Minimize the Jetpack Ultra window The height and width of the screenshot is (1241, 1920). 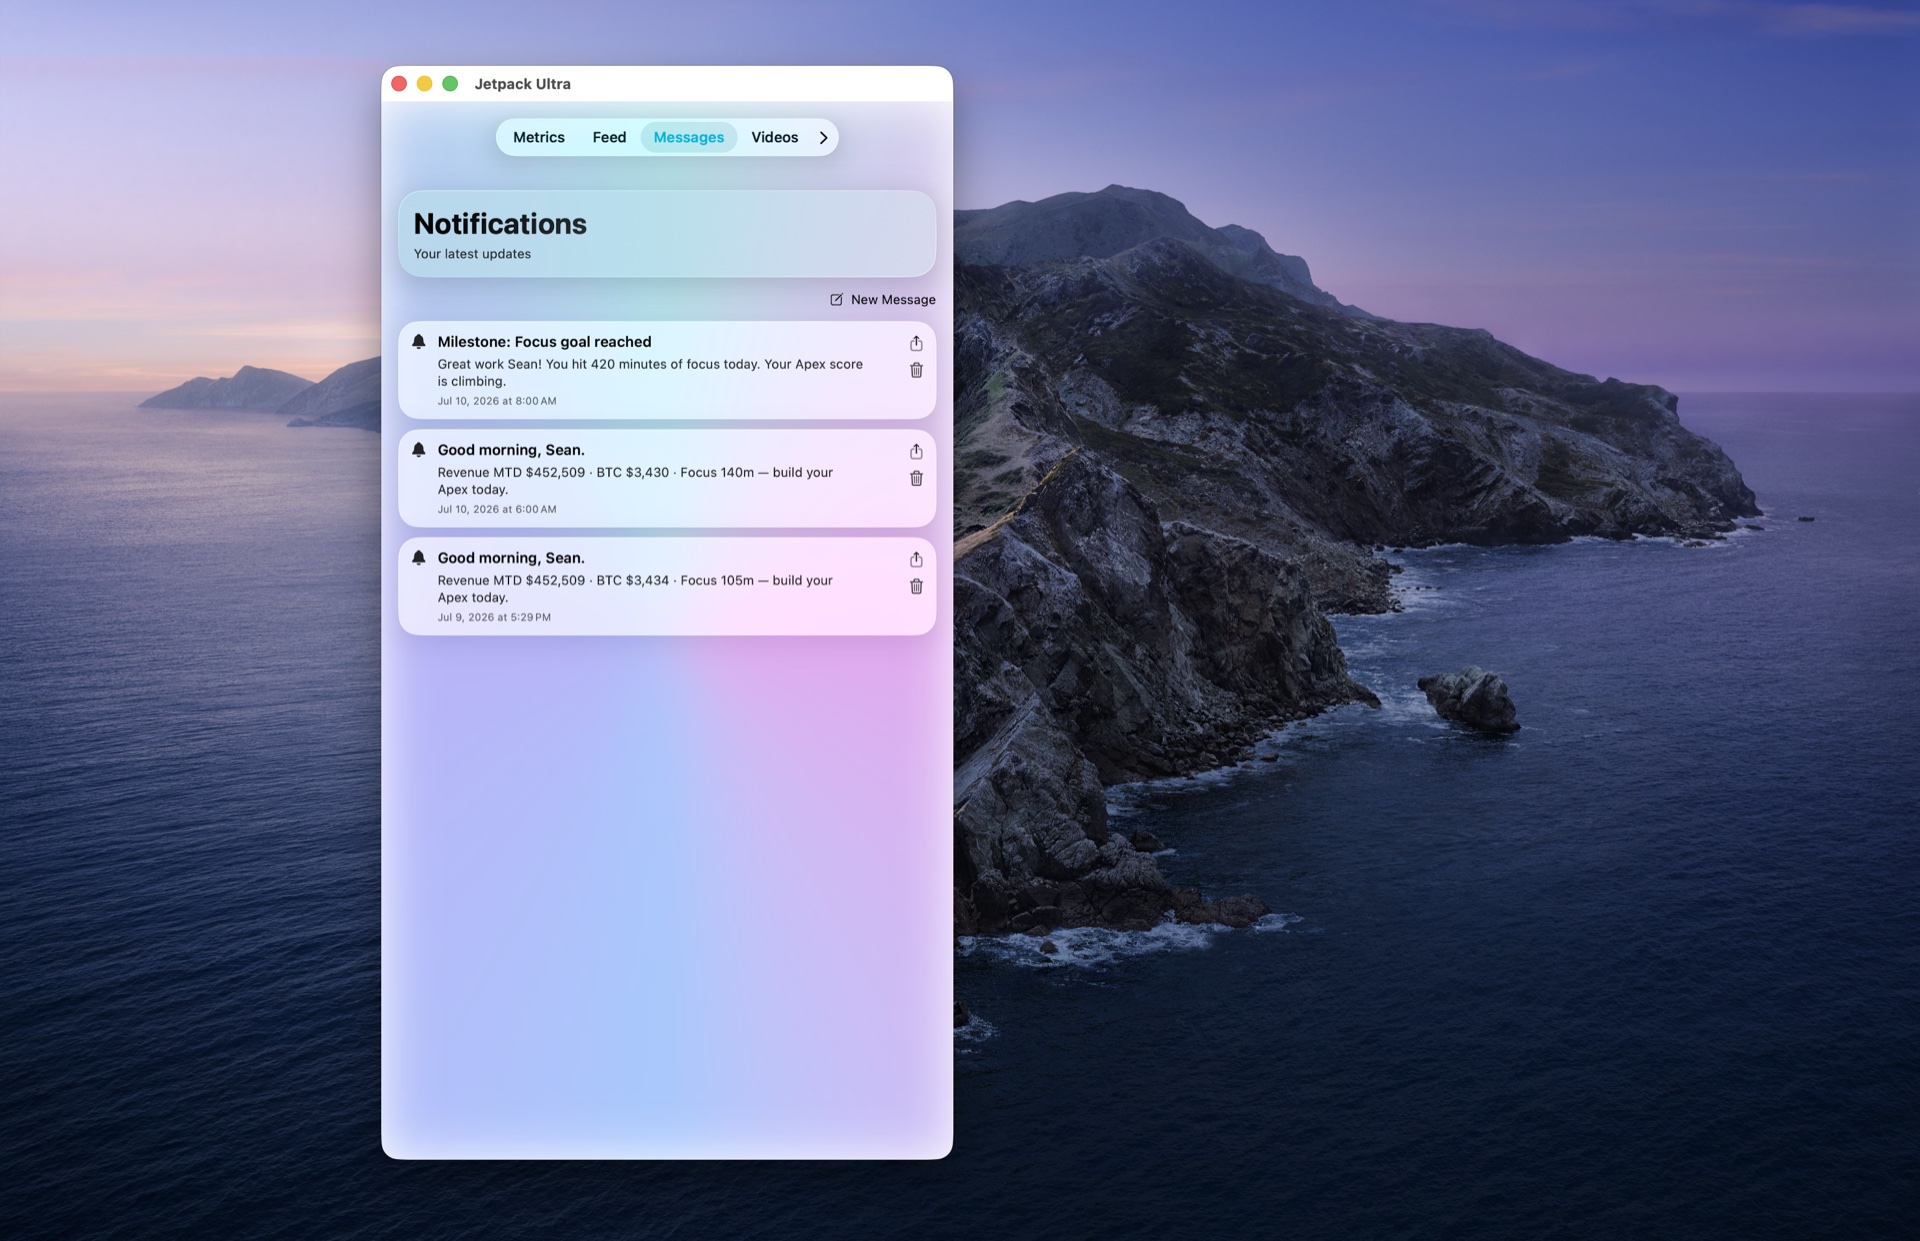click(424, 84)
